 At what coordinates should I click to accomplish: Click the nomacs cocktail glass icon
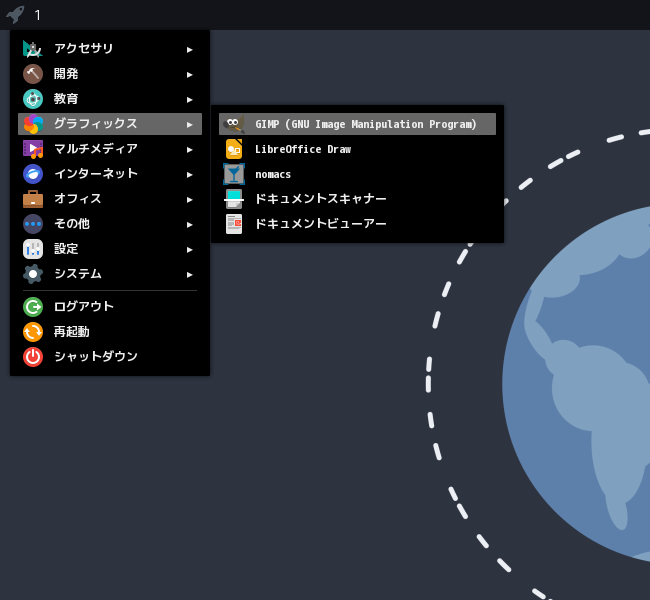(234, 174)
